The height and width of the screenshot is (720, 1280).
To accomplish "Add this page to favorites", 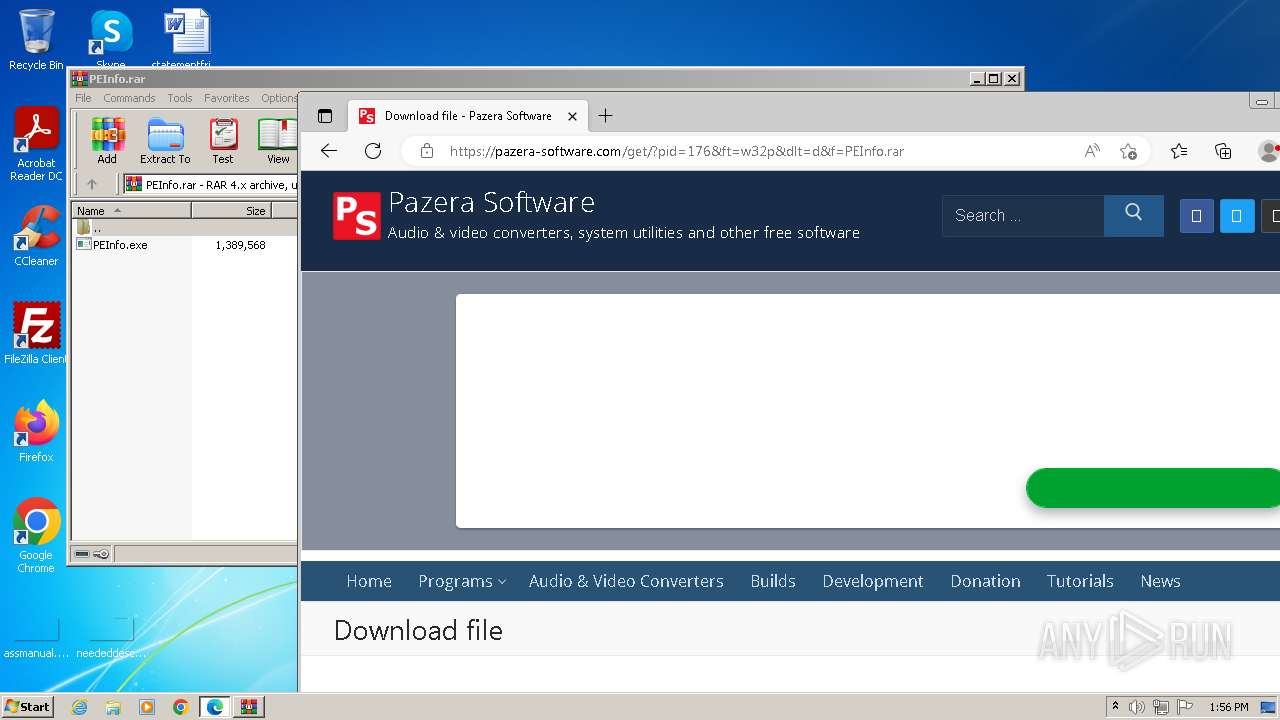I will point(1129,151).
